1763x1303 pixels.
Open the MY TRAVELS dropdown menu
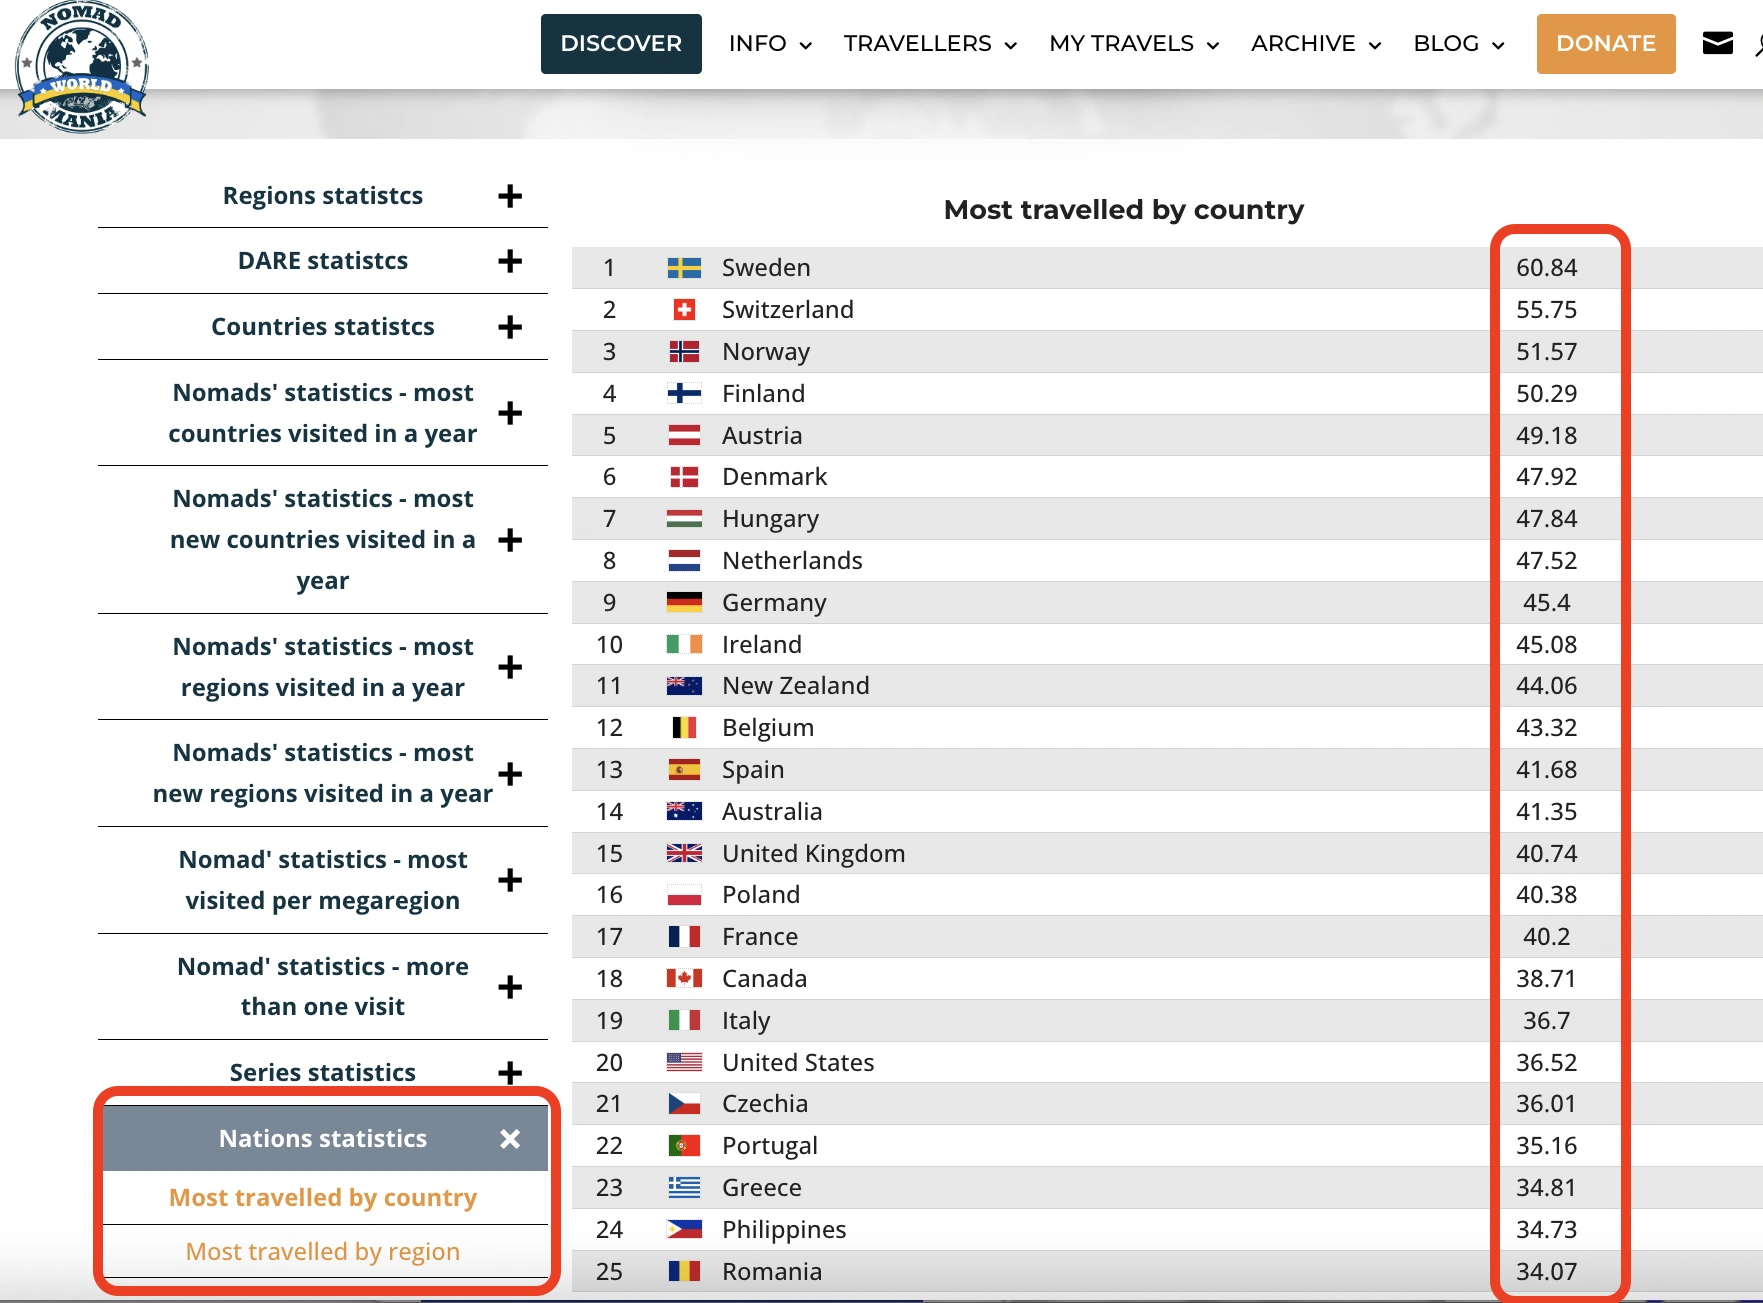1134,44
